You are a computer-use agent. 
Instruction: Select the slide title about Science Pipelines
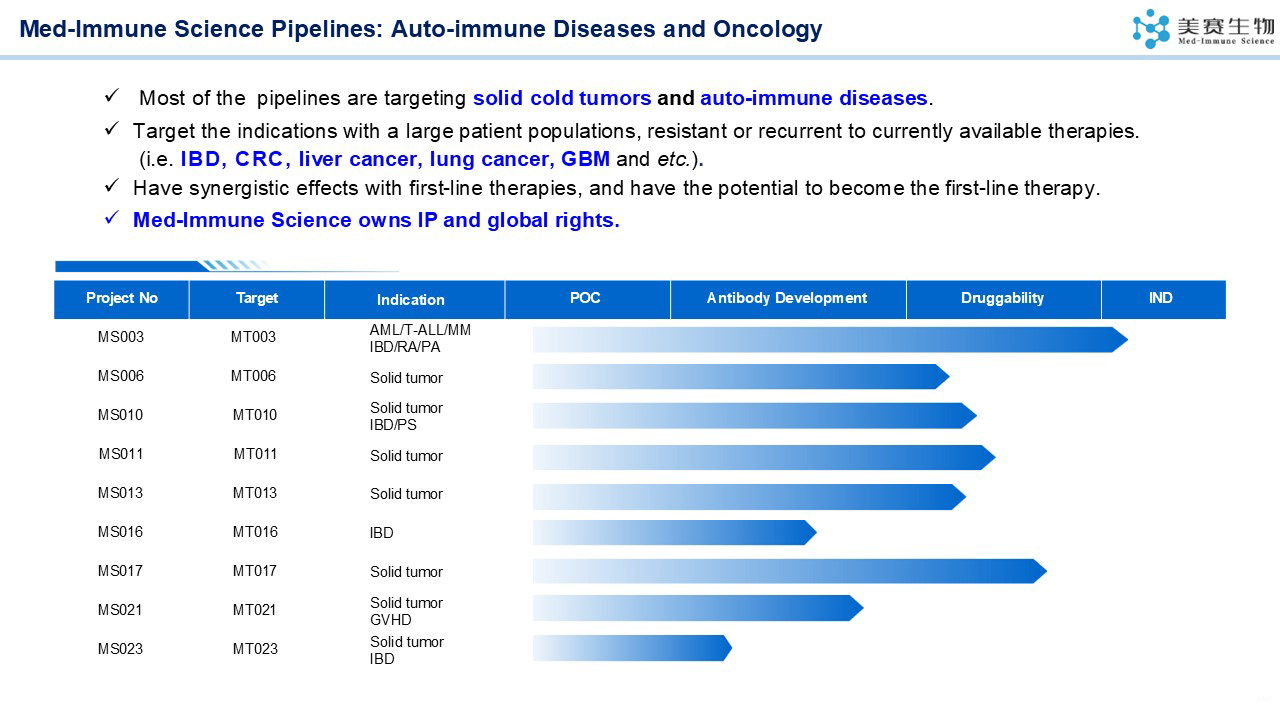coord(421,29)
